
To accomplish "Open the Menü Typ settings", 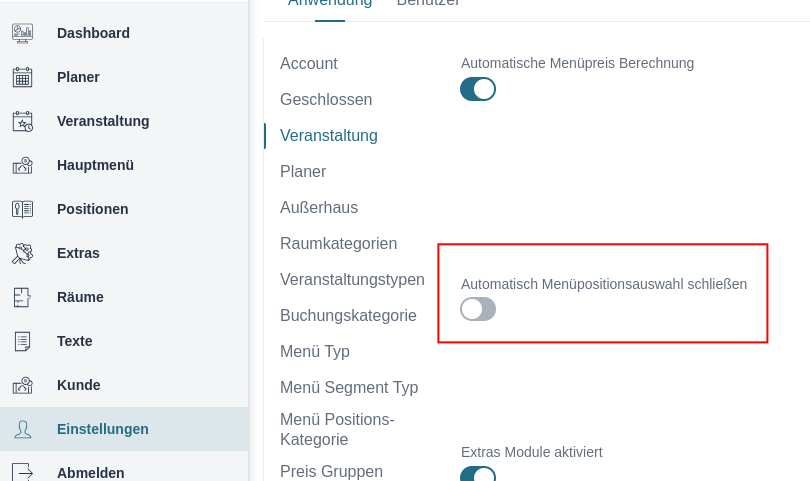I will [315, 352].
